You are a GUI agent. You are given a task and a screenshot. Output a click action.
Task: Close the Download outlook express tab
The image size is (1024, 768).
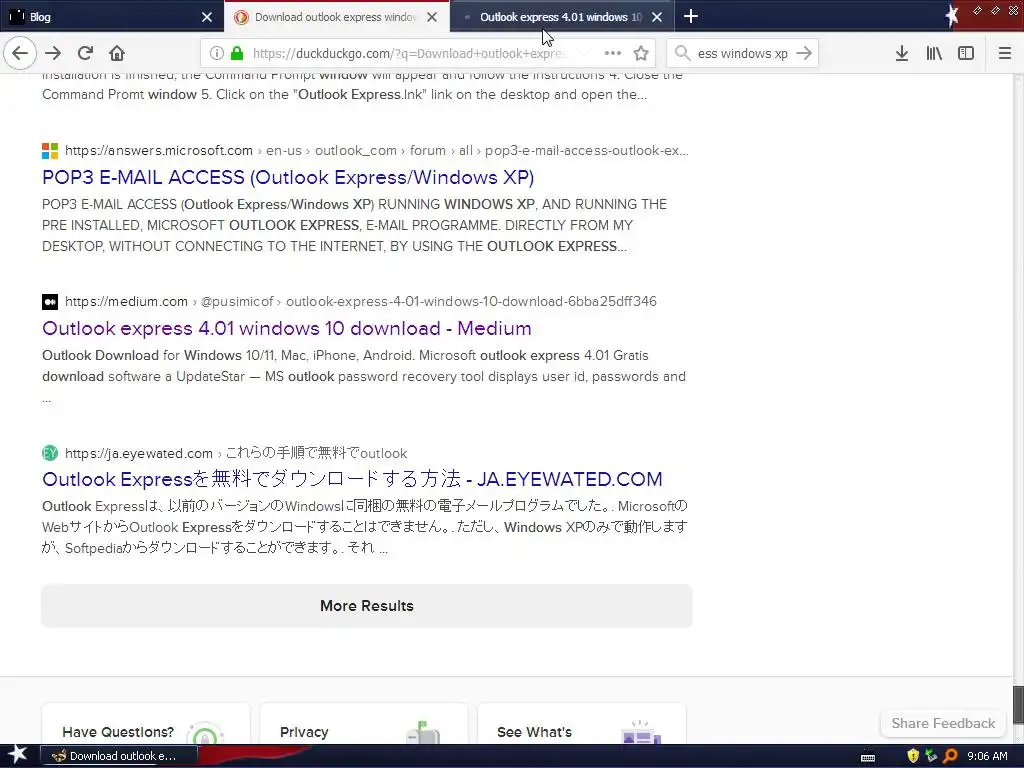click(x=432, y=17)
